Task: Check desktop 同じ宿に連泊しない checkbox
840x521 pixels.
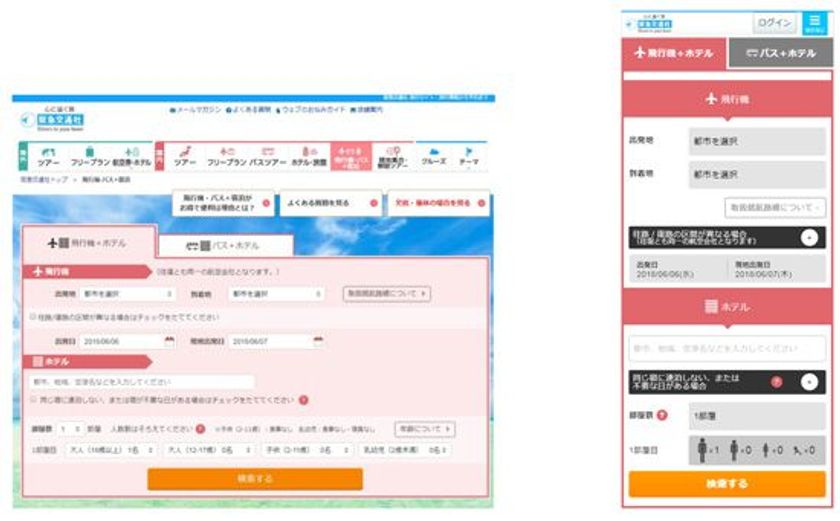Action: [x=33, y=399]
